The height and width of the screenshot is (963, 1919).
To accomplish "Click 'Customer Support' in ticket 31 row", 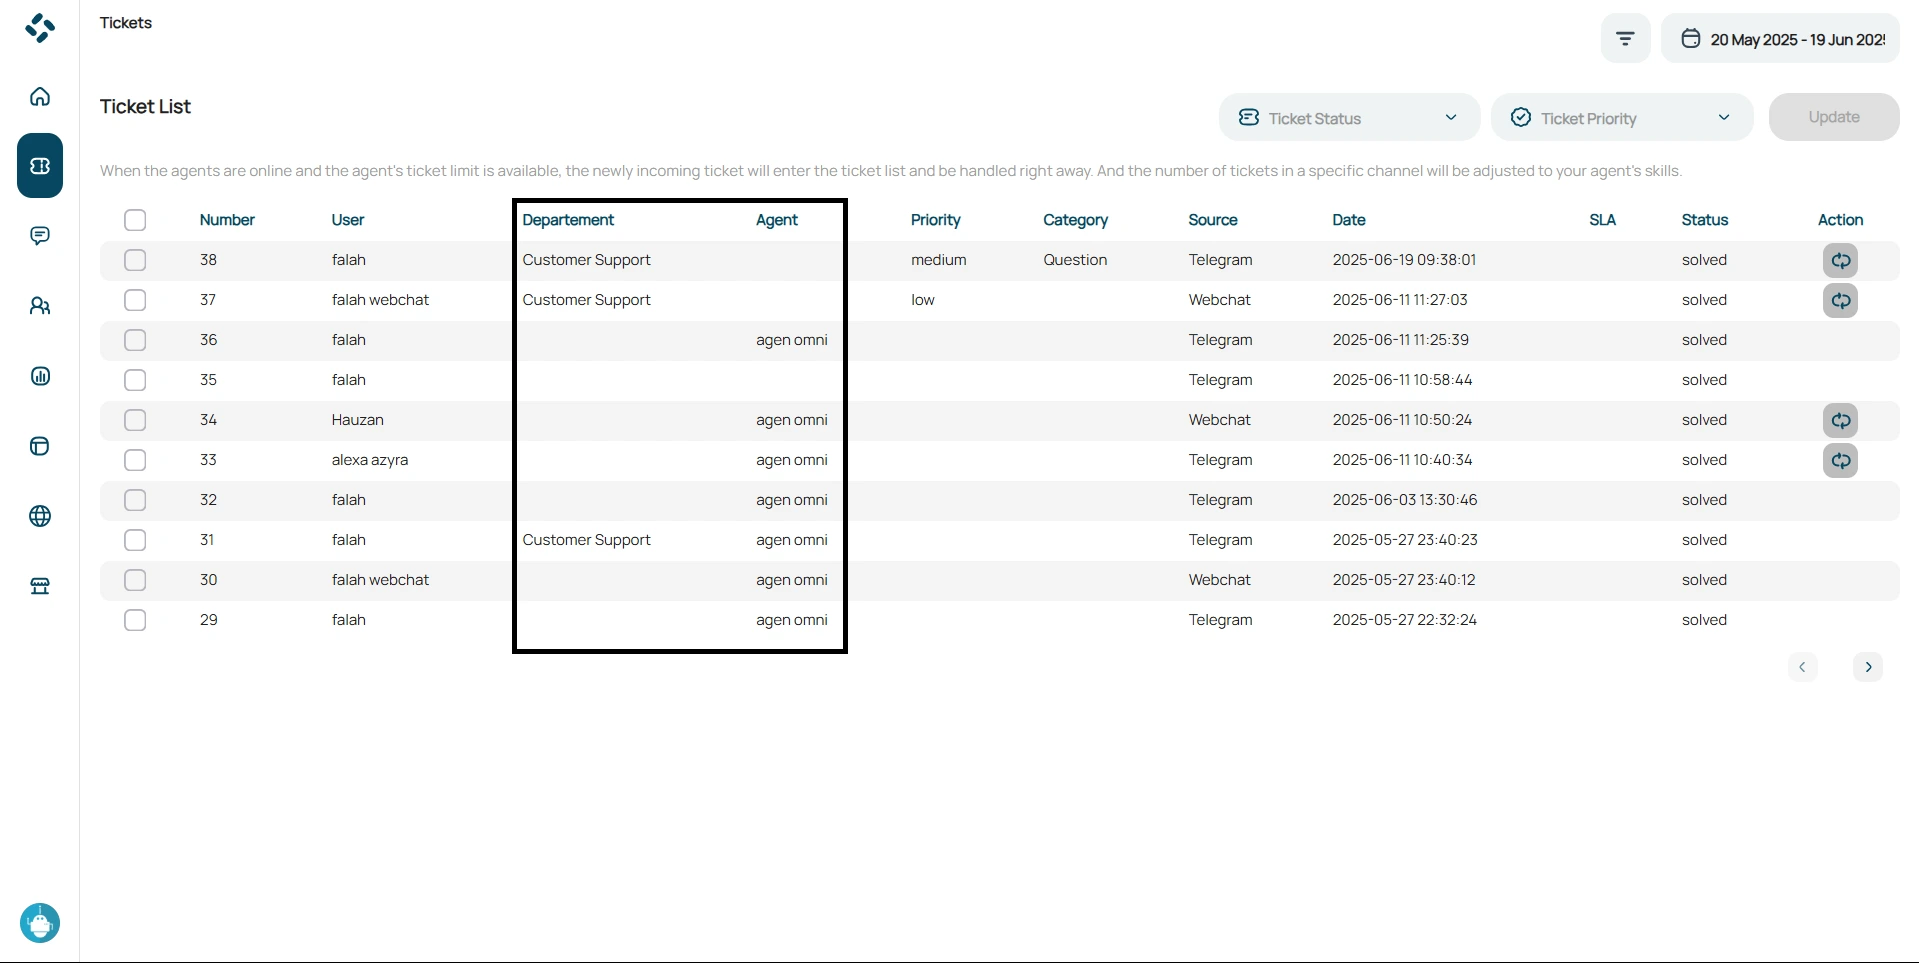I will click(x=586, y=540).
